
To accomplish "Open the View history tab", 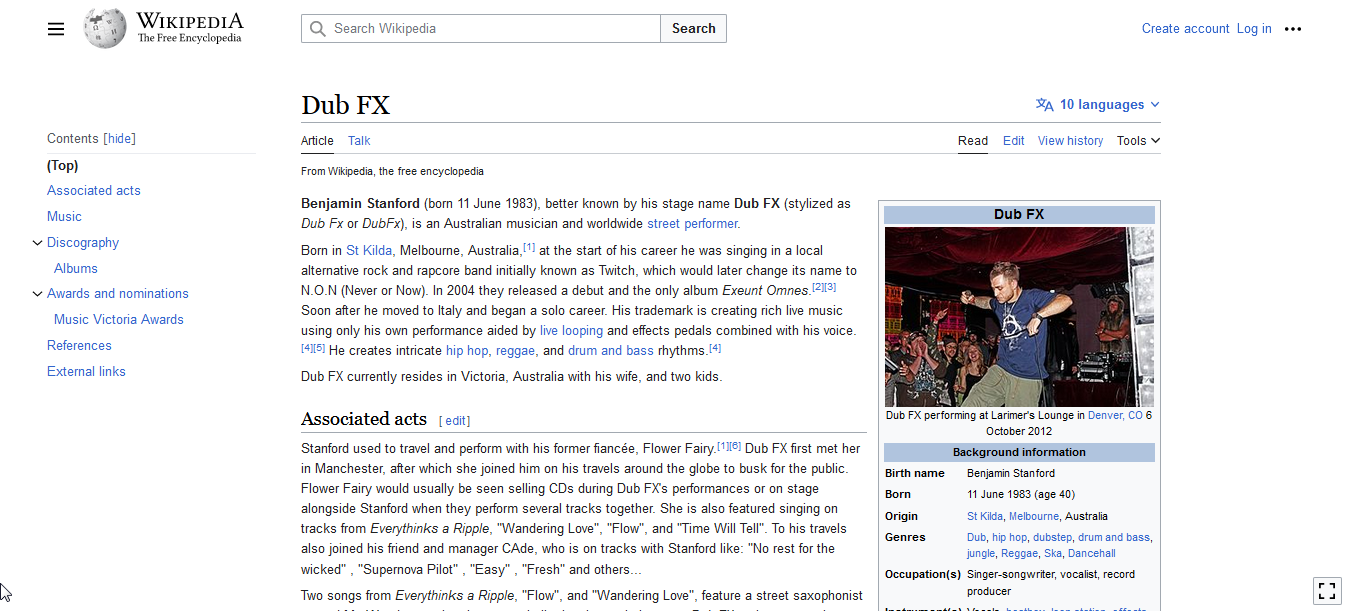I will [x=1070, y=141].
